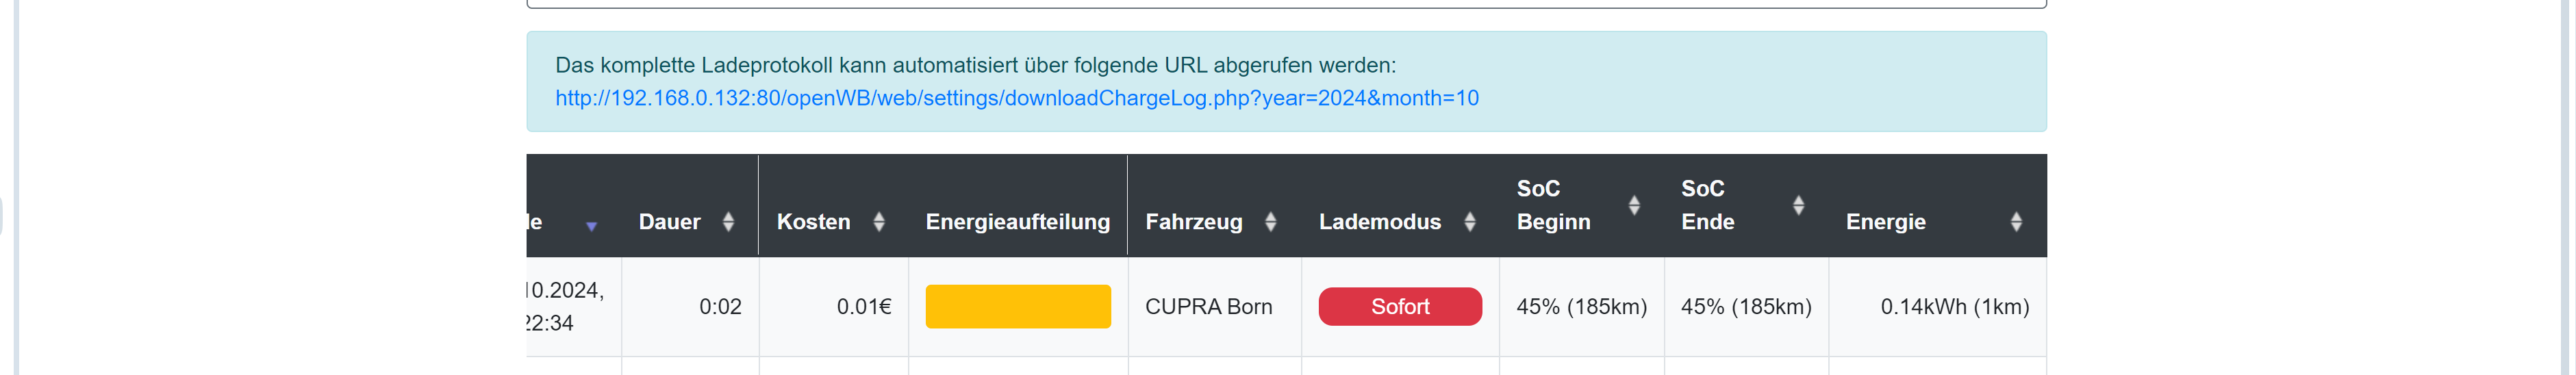Click the sort arrows beside Kosten
The width and height of the screenshot is (2576, 375).
[878, 222]
